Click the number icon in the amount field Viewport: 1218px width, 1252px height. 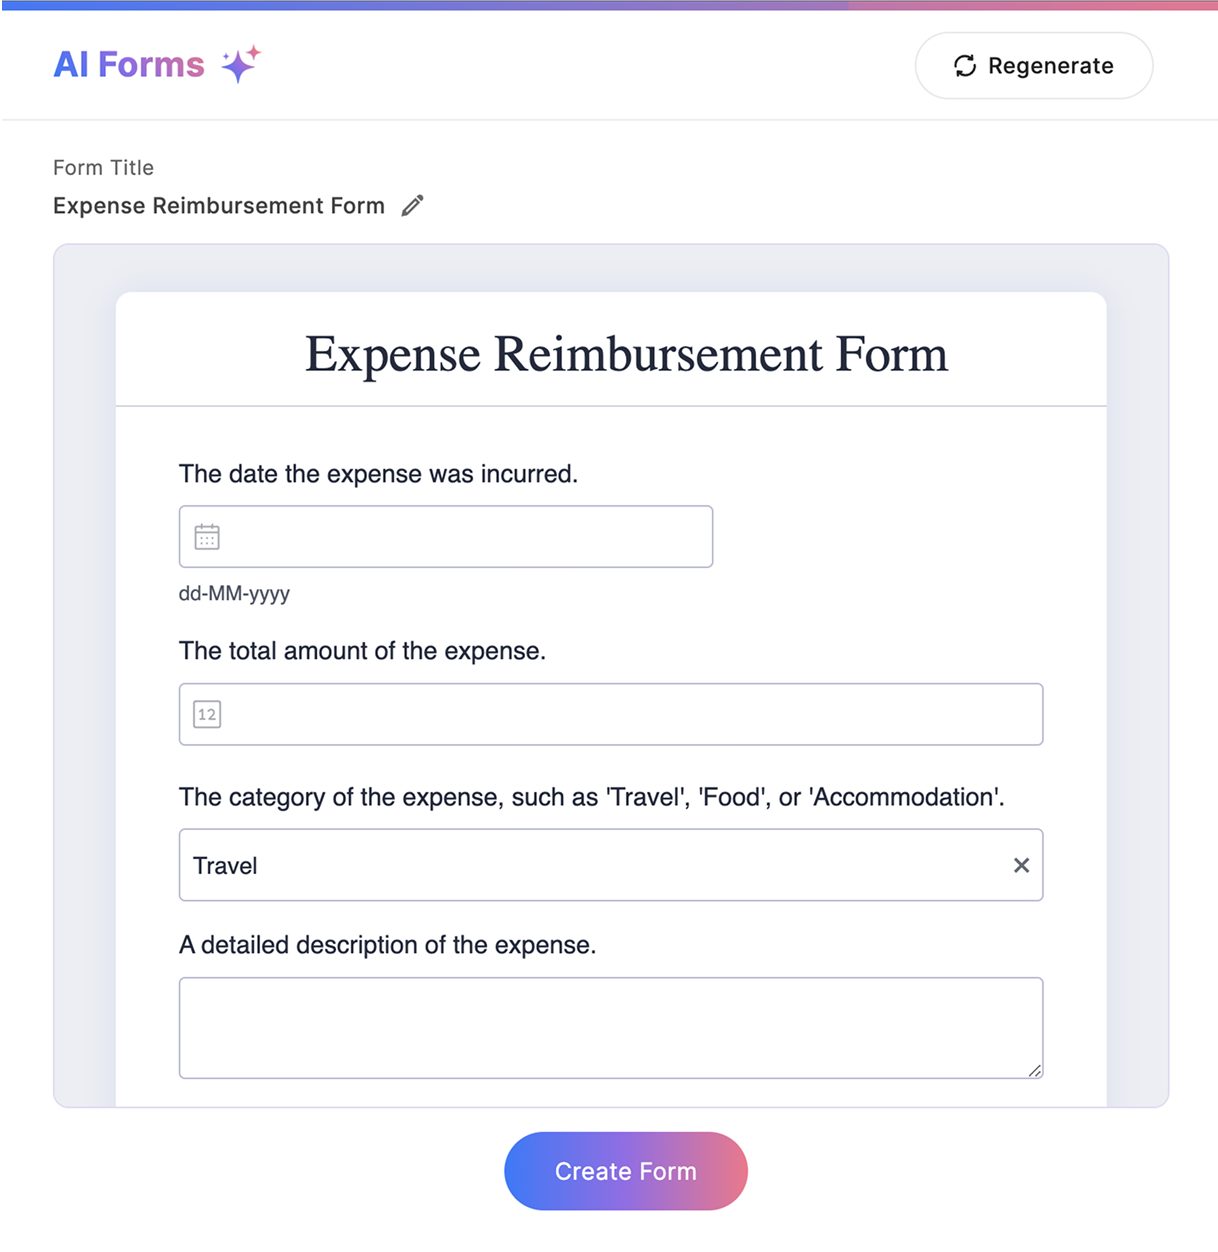point(207,715)
